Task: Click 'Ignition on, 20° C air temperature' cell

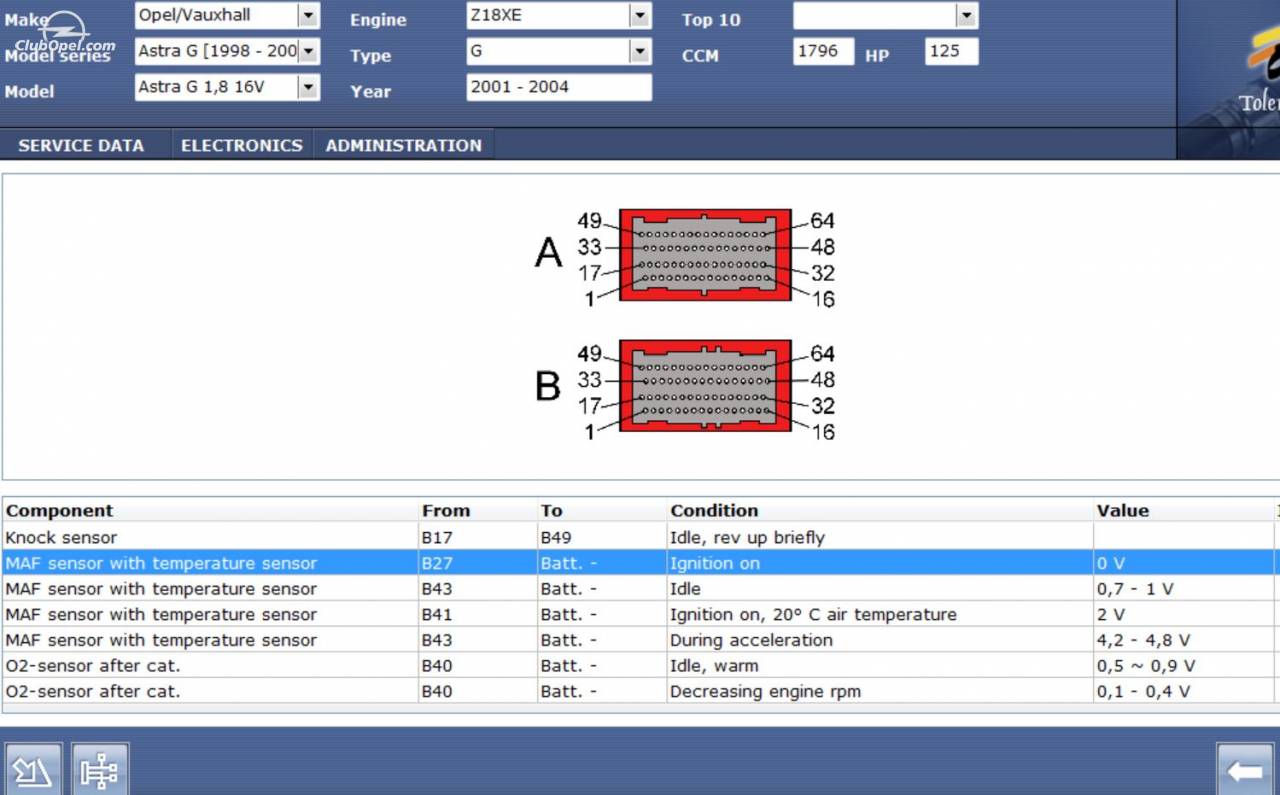Action: pos(880,614)
